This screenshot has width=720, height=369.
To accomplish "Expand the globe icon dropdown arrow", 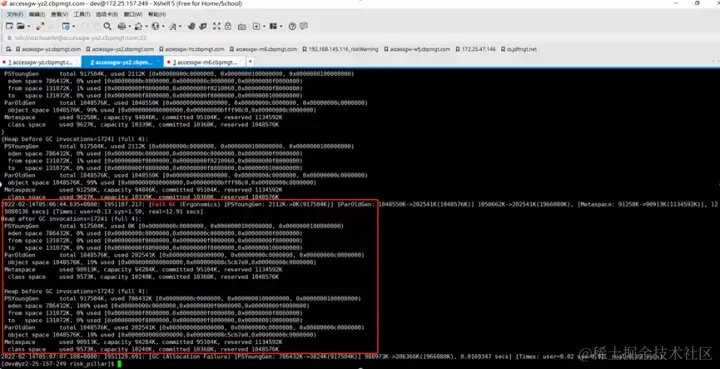I will [x=163, y=27].
